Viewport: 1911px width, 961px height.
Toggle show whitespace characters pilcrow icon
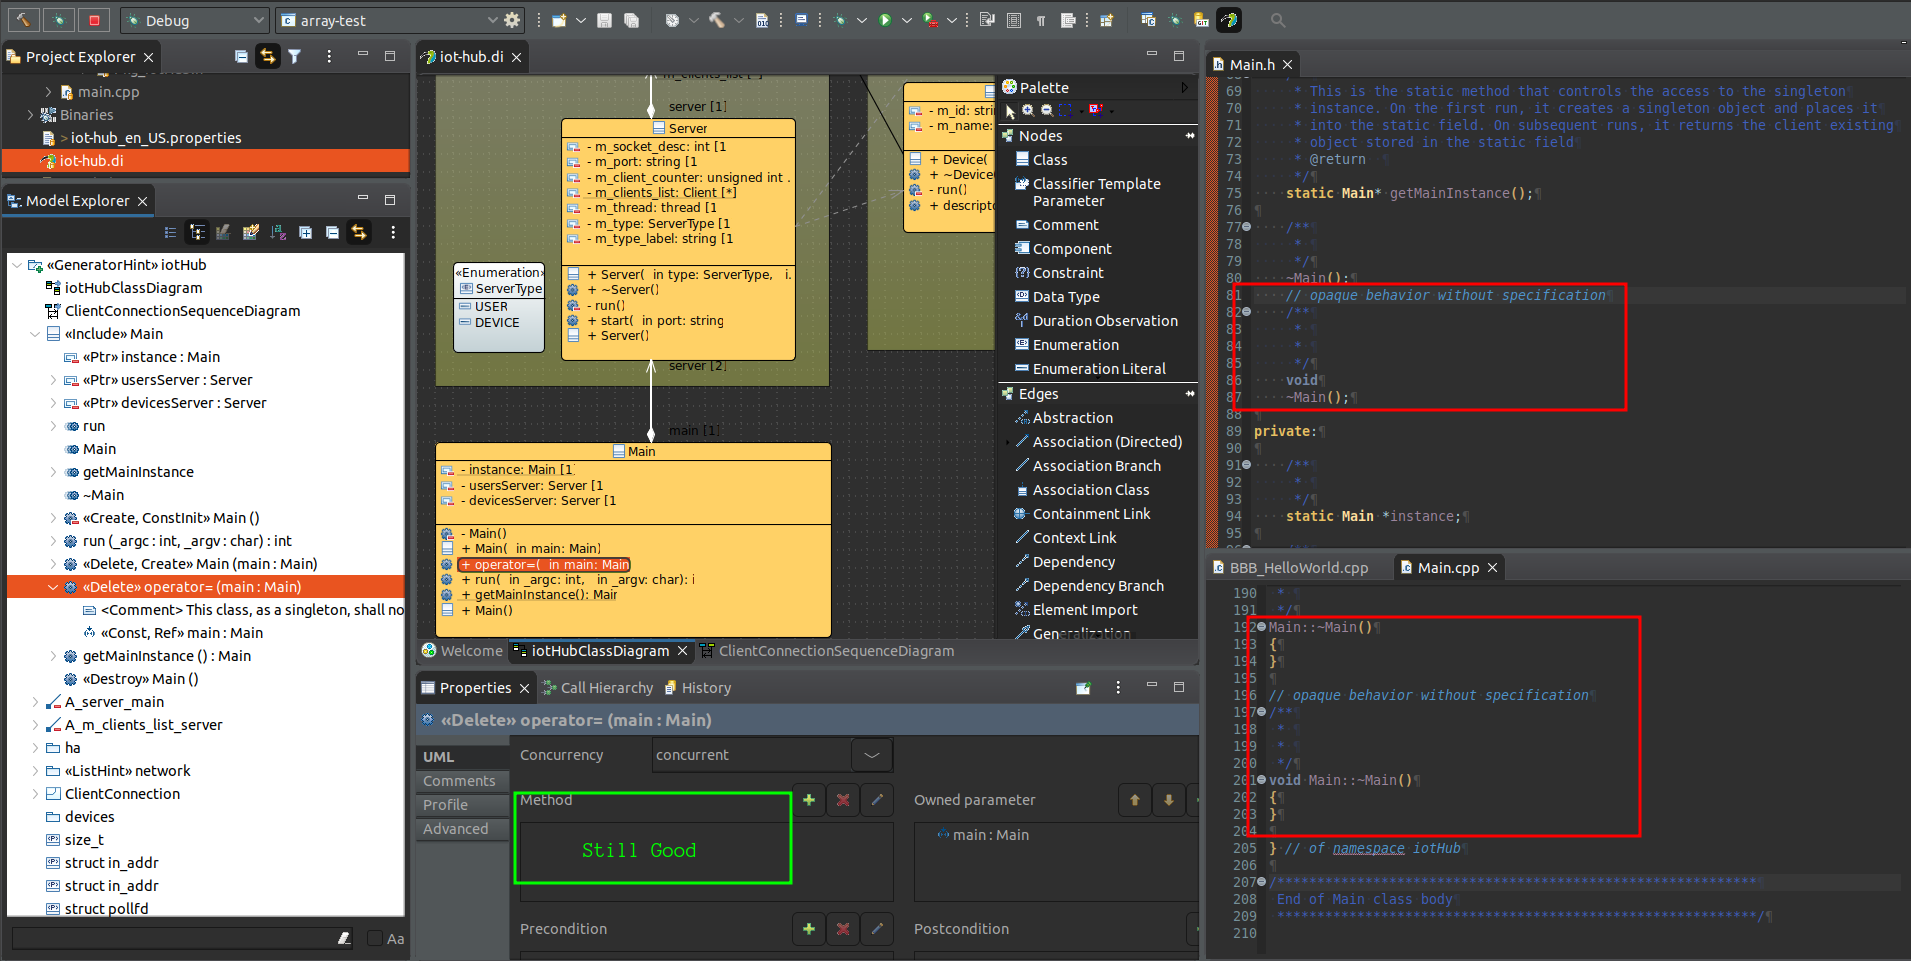(1040, 20)
